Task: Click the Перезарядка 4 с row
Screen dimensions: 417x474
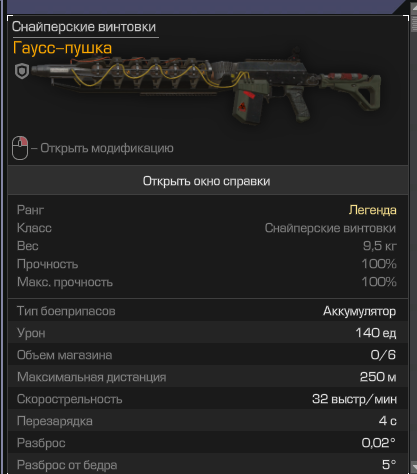Action: pos(208,421)
